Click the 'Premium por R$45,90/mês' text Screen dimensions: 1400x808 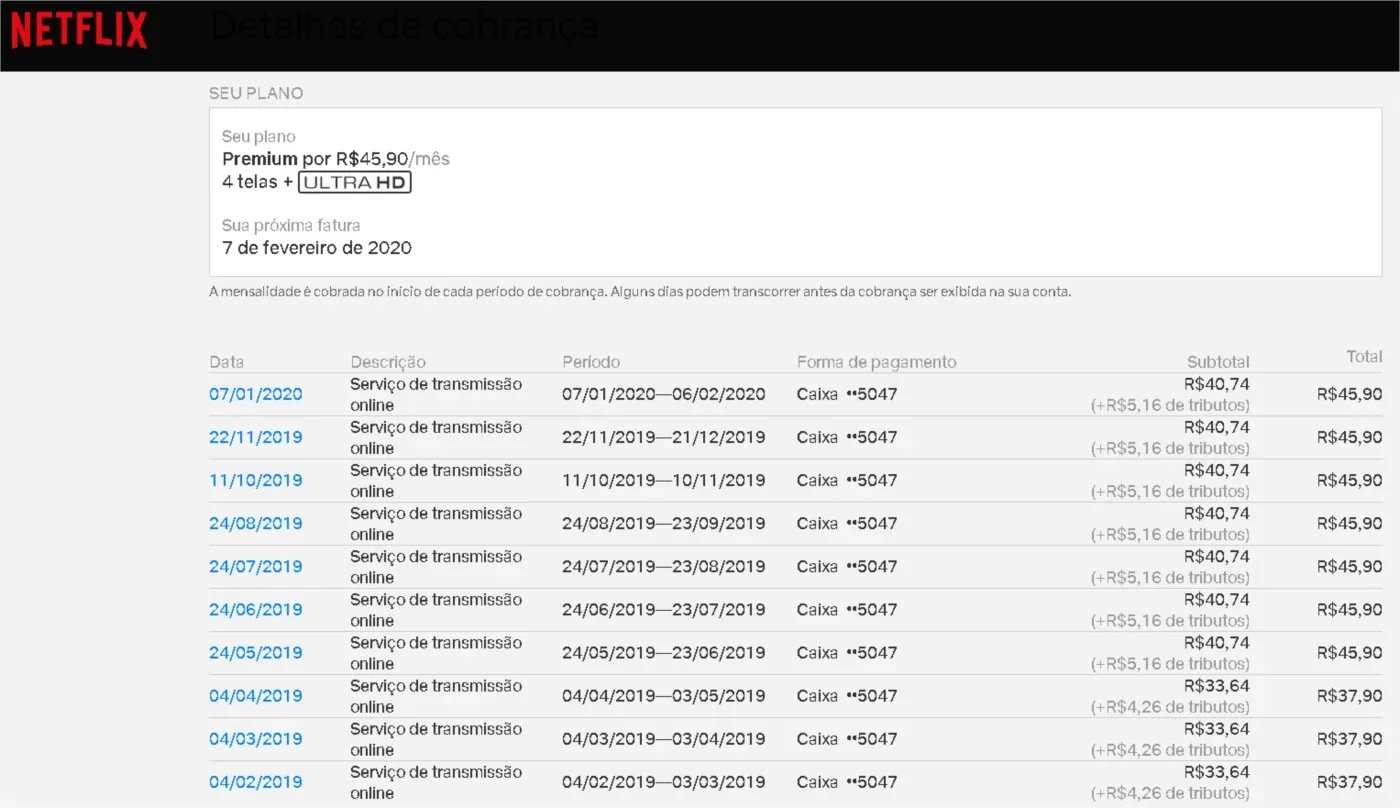(336, 159)
